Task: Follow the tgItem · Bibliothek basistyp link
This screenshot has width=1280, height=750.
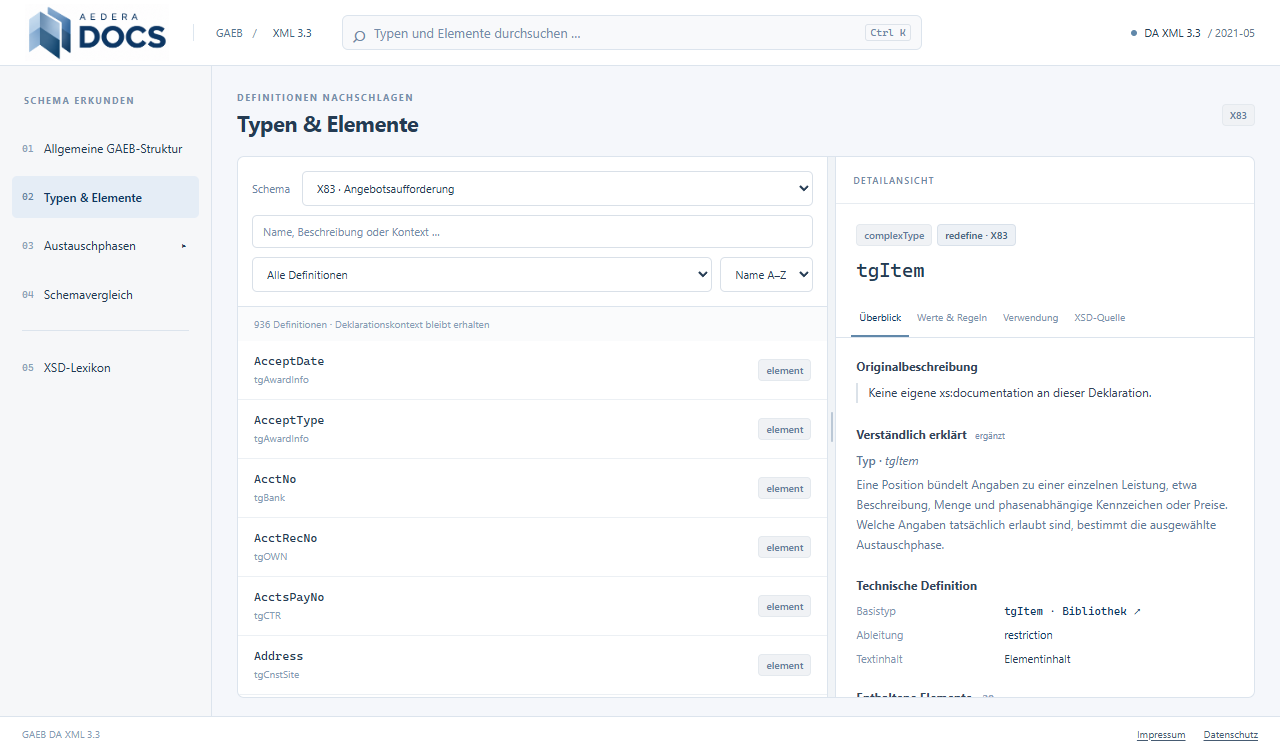Action: point(1072,611)
